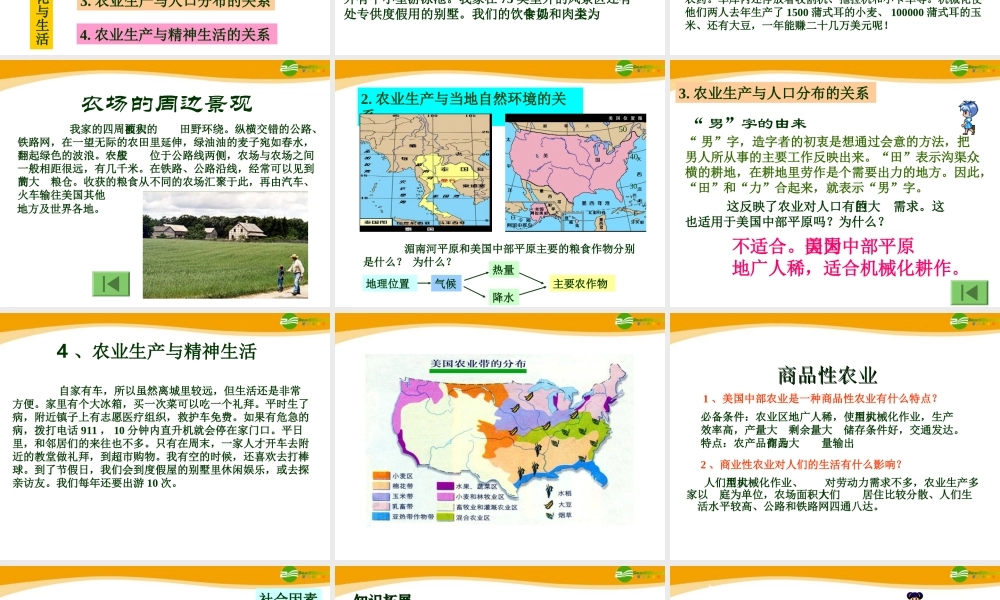Click the 热量 box in the flow diagram
This screenshot has width=1000, height=600.
[503, 270]
